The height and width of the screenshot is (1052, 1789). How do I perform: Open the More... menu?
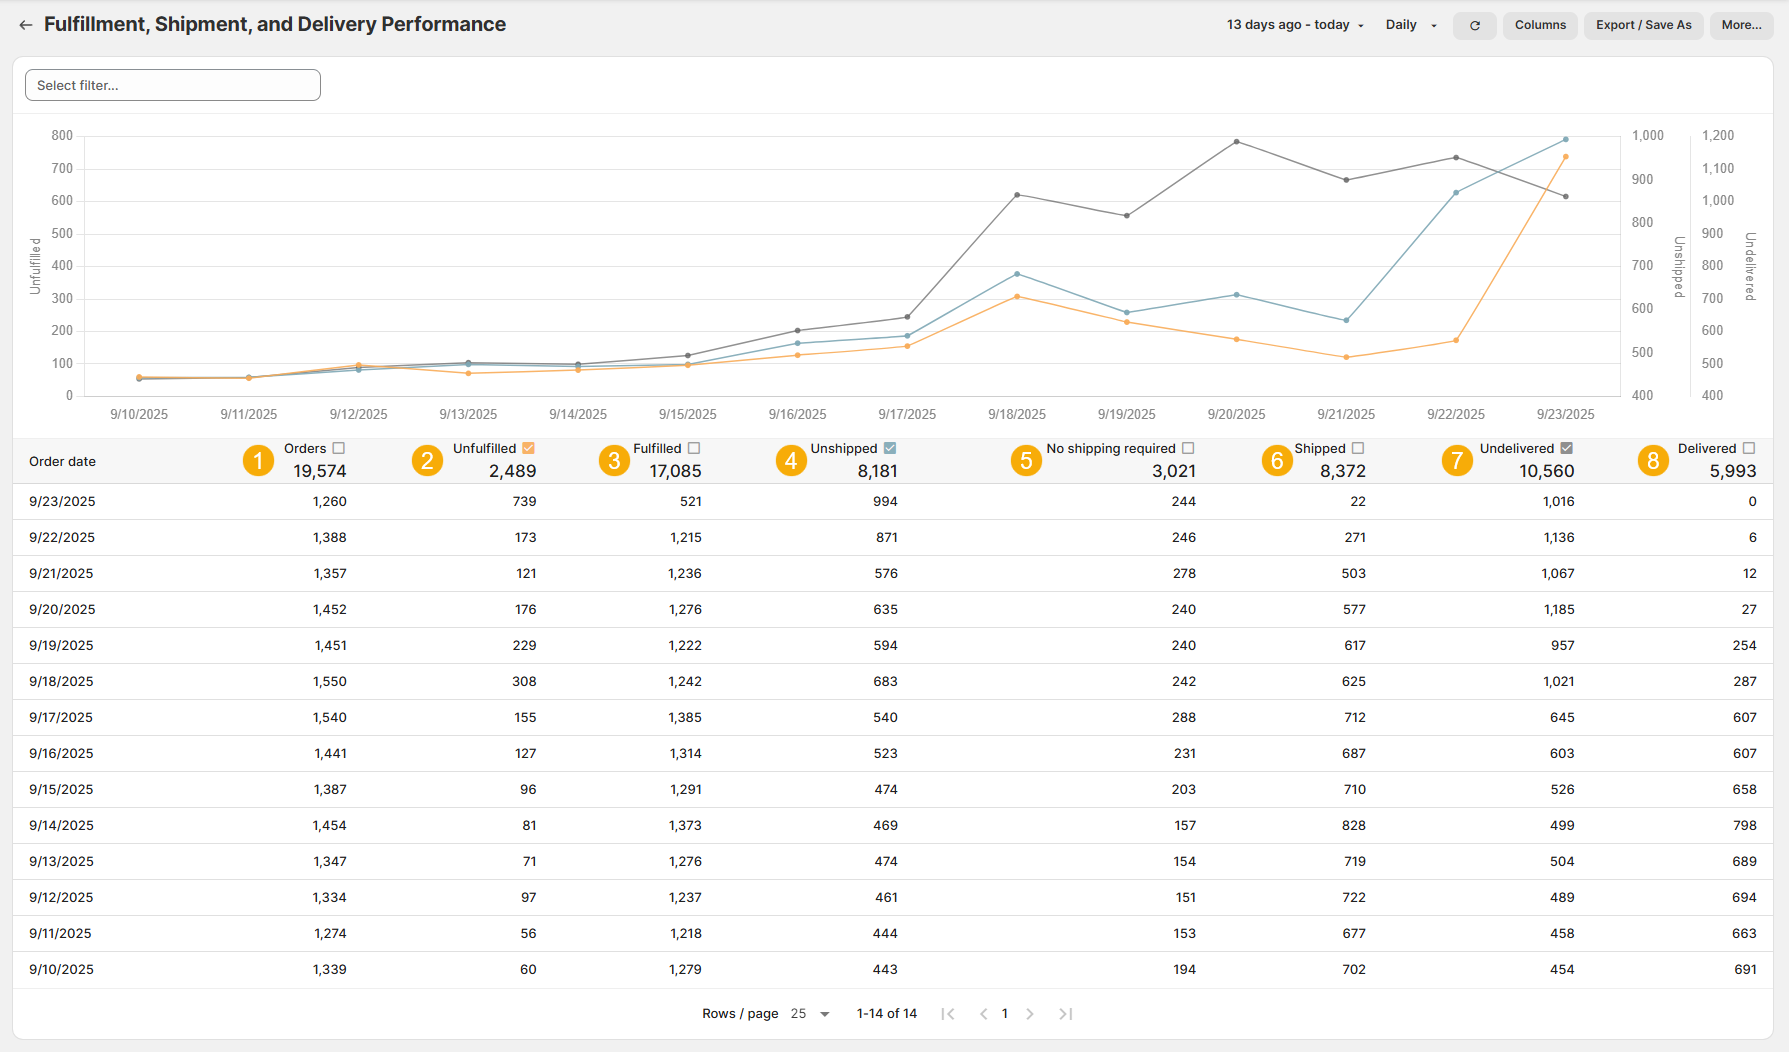(x=1741, y=25)
